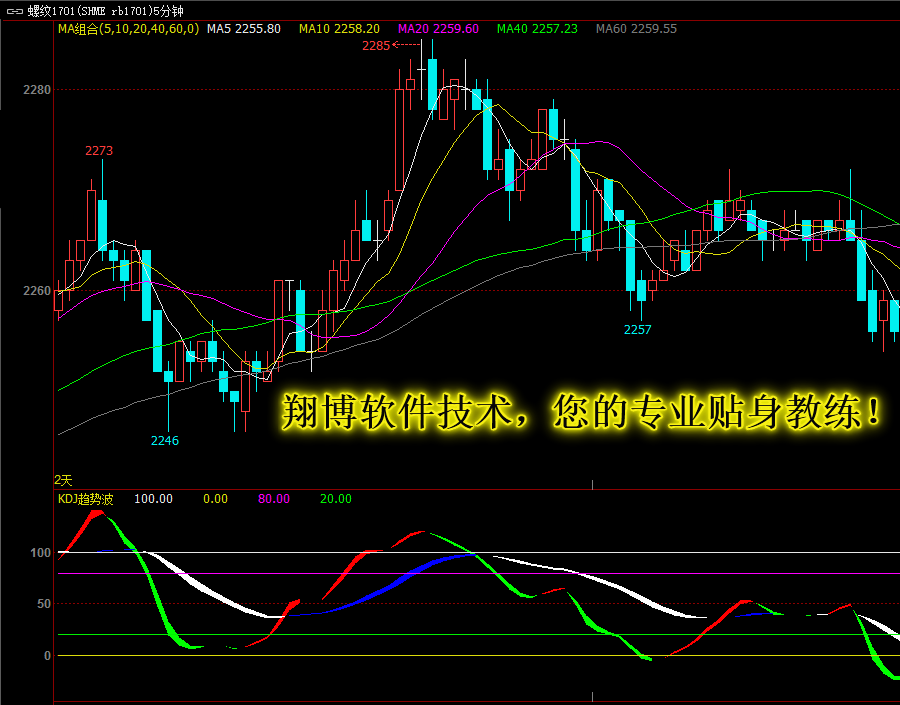Click the 0 level on KDJ axis
The width and height of the screenshot is (900, 705).
click(48, 656)
